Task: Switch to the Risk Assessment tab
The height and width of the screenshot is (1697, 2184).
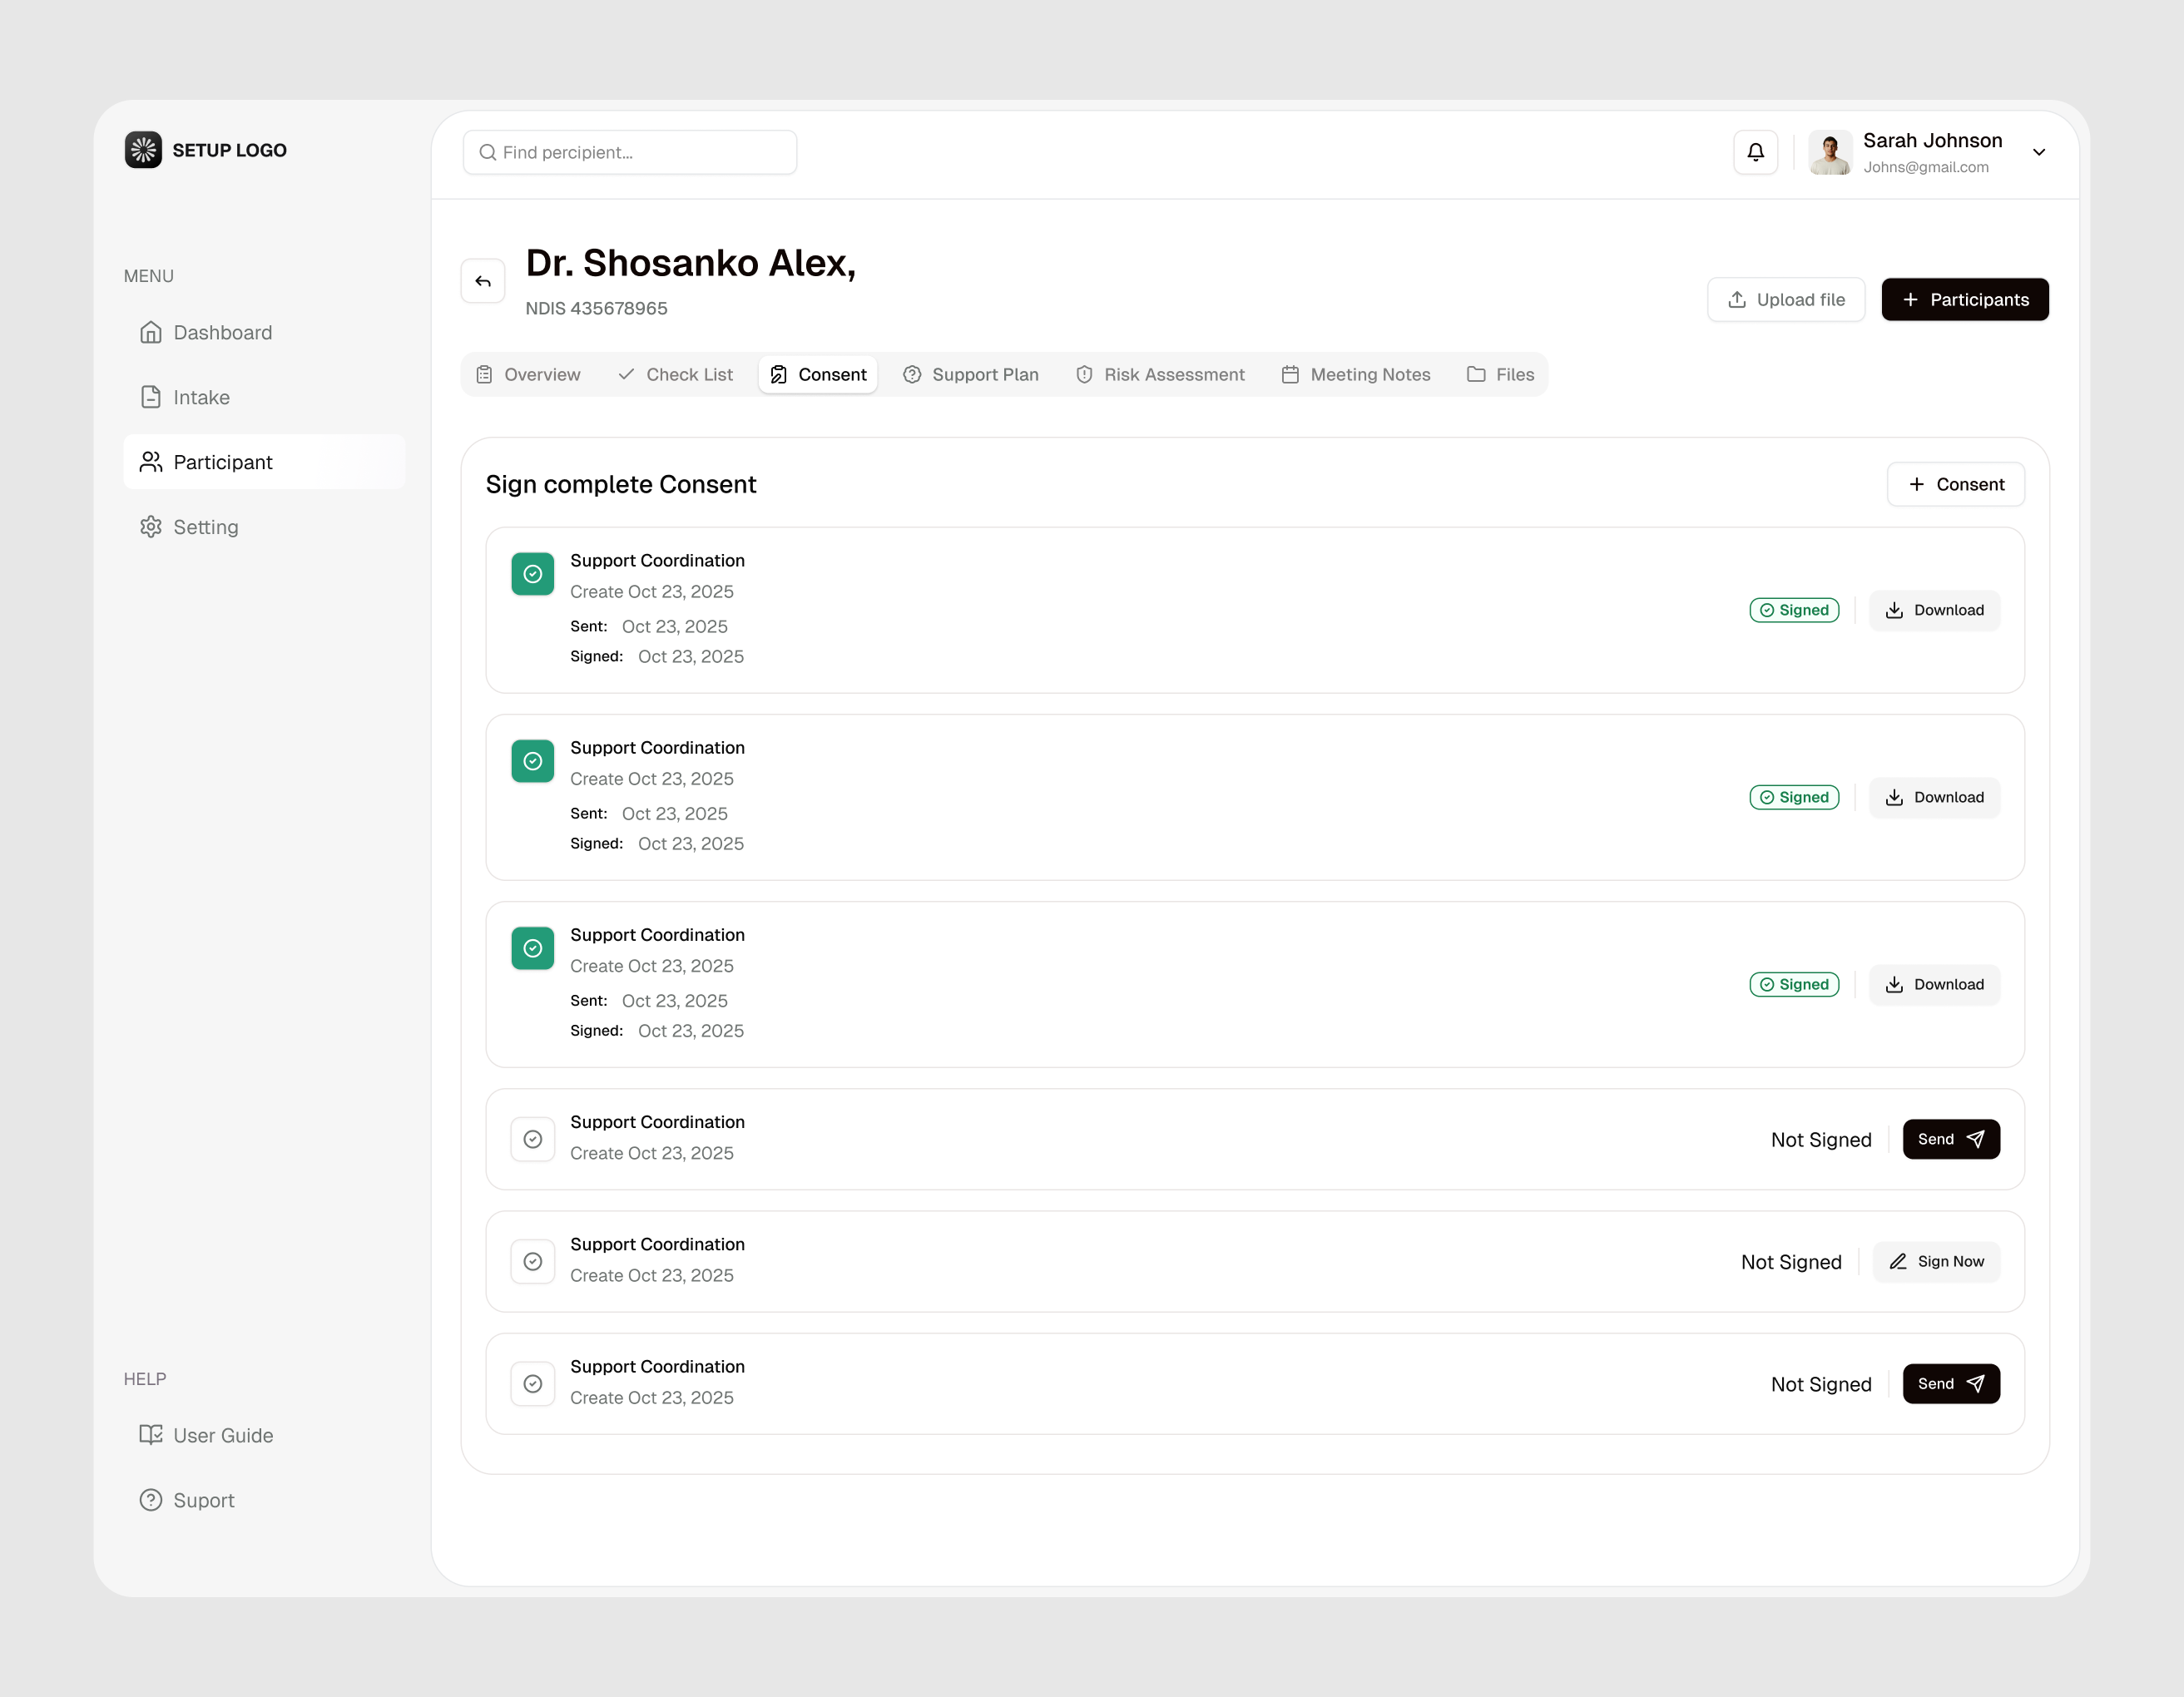Action: tap(1161, 374)
